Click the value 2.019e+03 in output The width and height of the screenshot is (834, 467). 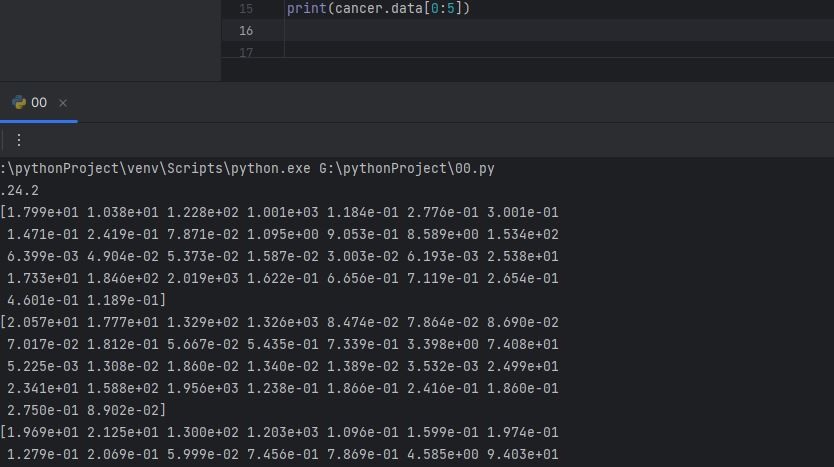point(203,279)
